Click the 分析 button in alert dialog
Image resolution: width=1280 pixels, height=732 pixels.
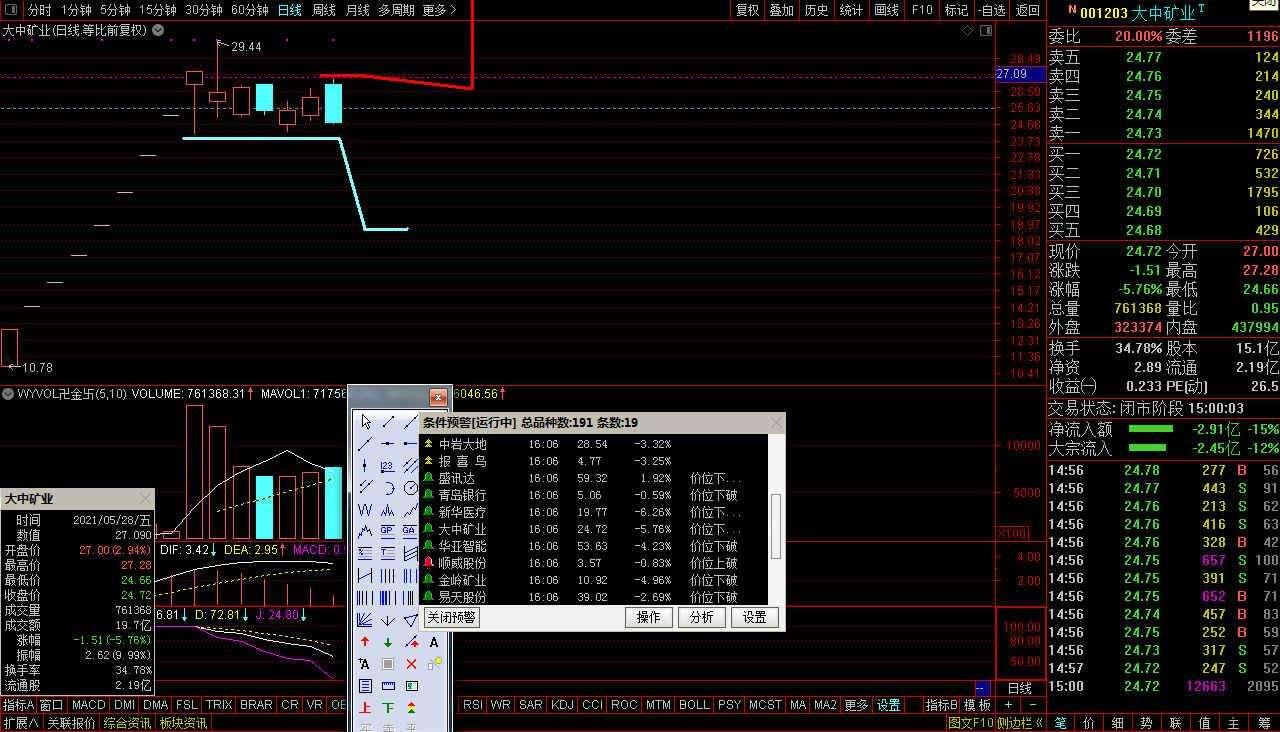coord(702,617)
